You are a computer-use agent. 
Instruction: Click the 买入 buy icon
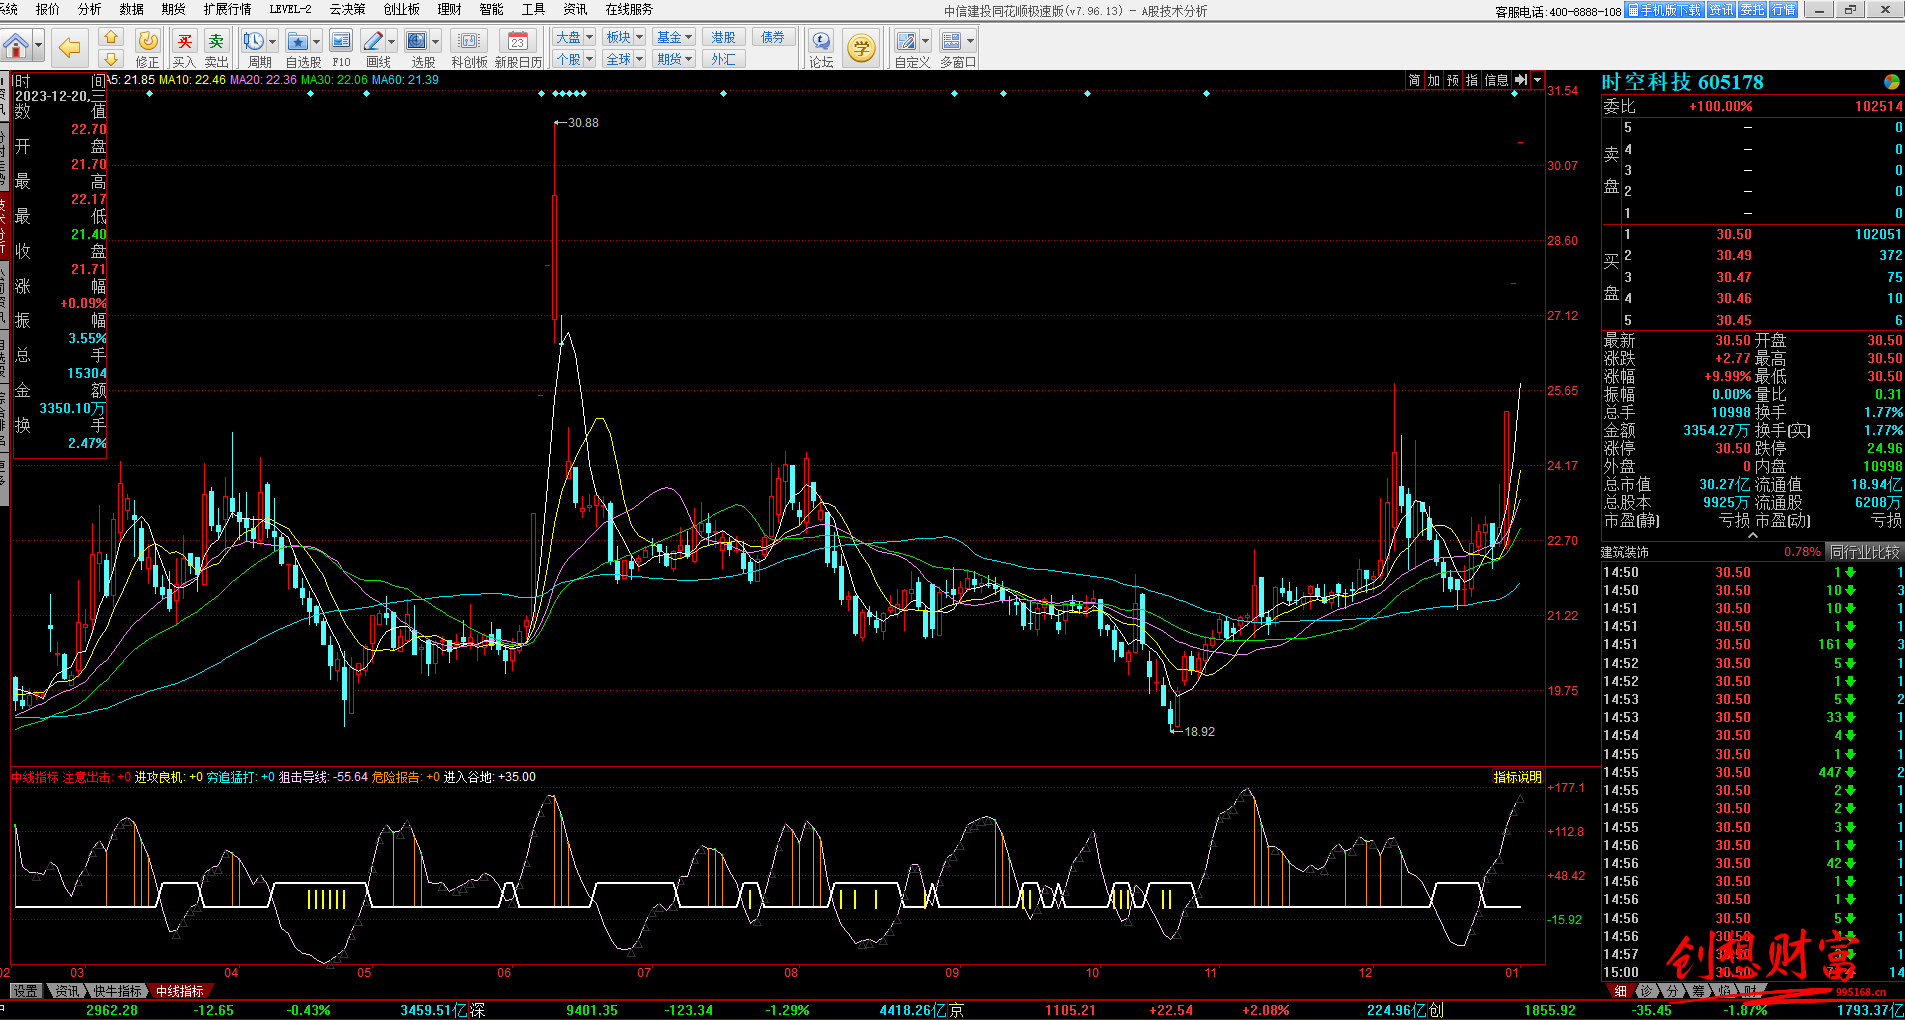(x=184, y=41)
